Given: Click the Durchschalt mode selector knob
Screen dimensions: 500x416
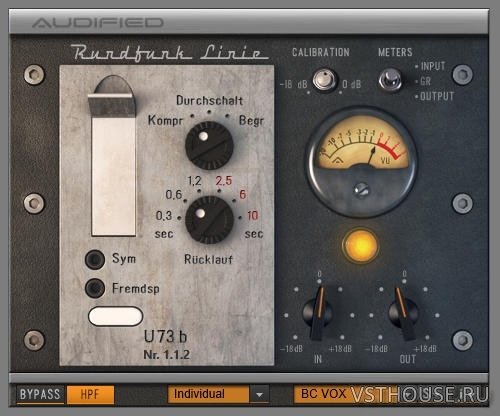Looking at the screenshot, I should point(209,146).
